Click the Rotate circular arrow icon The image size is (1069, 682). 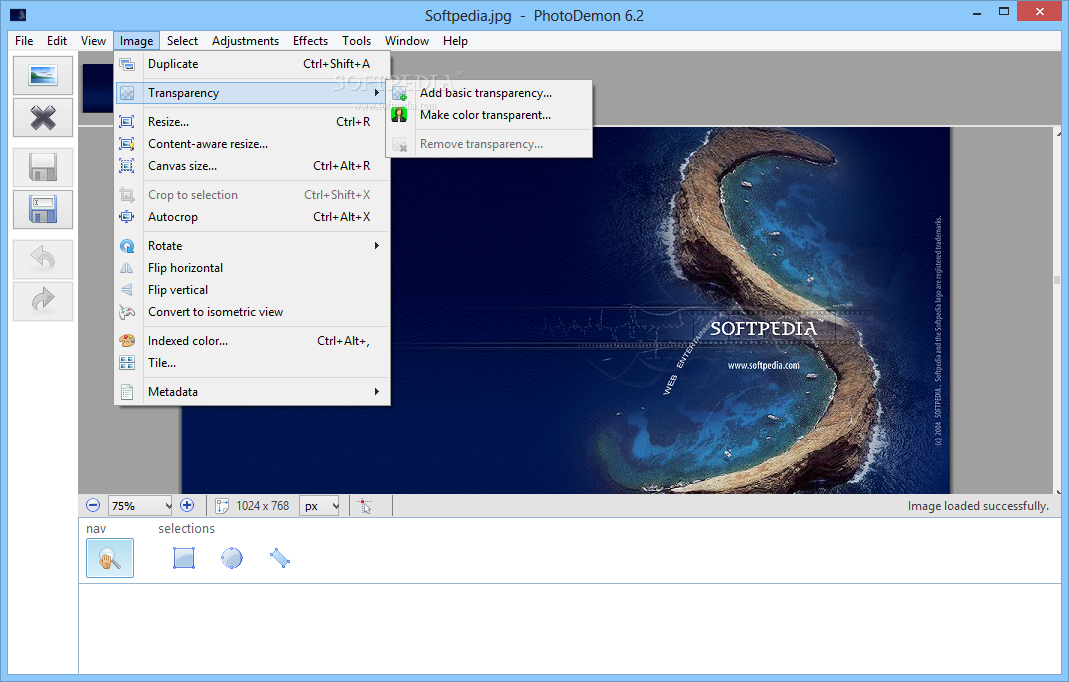(x=127, y=246)
